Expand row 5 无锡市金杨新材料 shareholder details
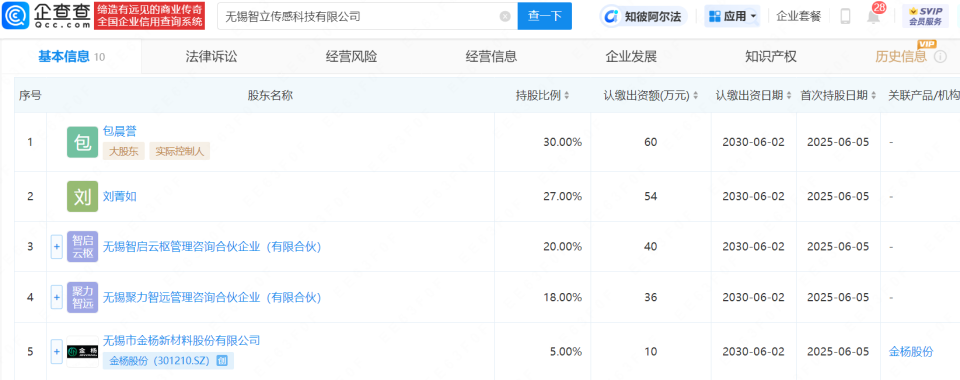The width and height of the screenshot is (960, 380). (x=57, y=352)
